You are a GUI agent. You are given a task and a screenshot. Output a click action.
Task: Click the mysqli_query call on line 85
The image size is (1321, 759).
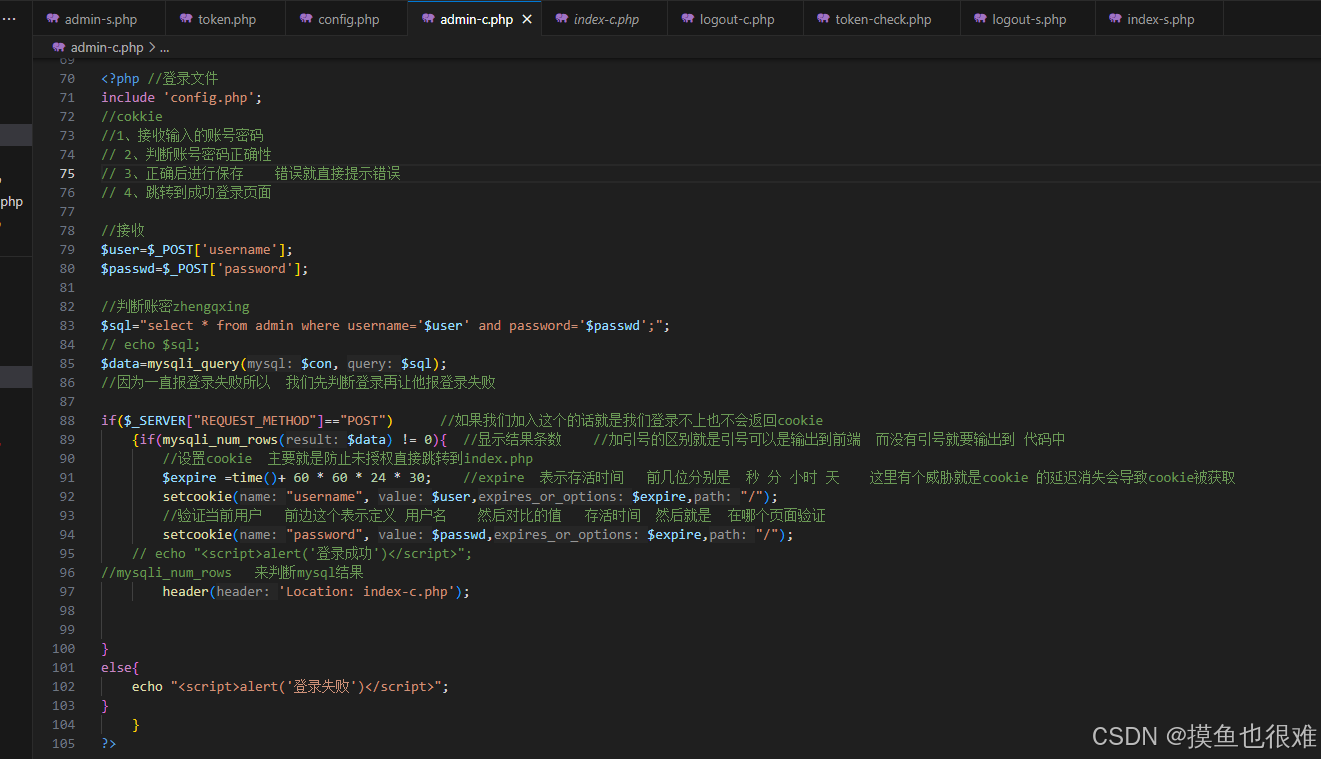(274, 363)
